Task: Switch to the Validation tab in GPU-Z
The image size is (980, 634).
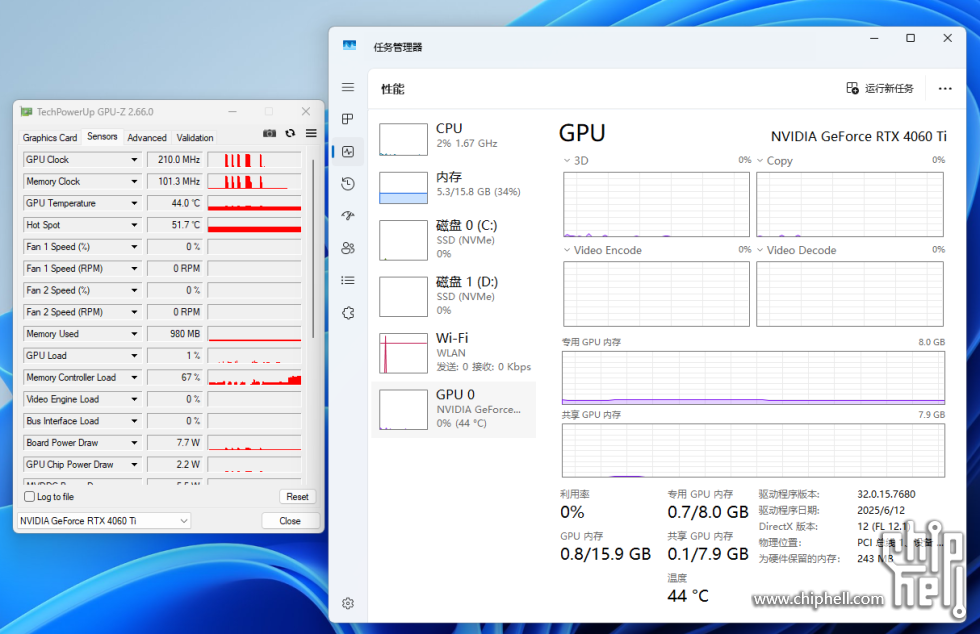Action: coord(195,138)
